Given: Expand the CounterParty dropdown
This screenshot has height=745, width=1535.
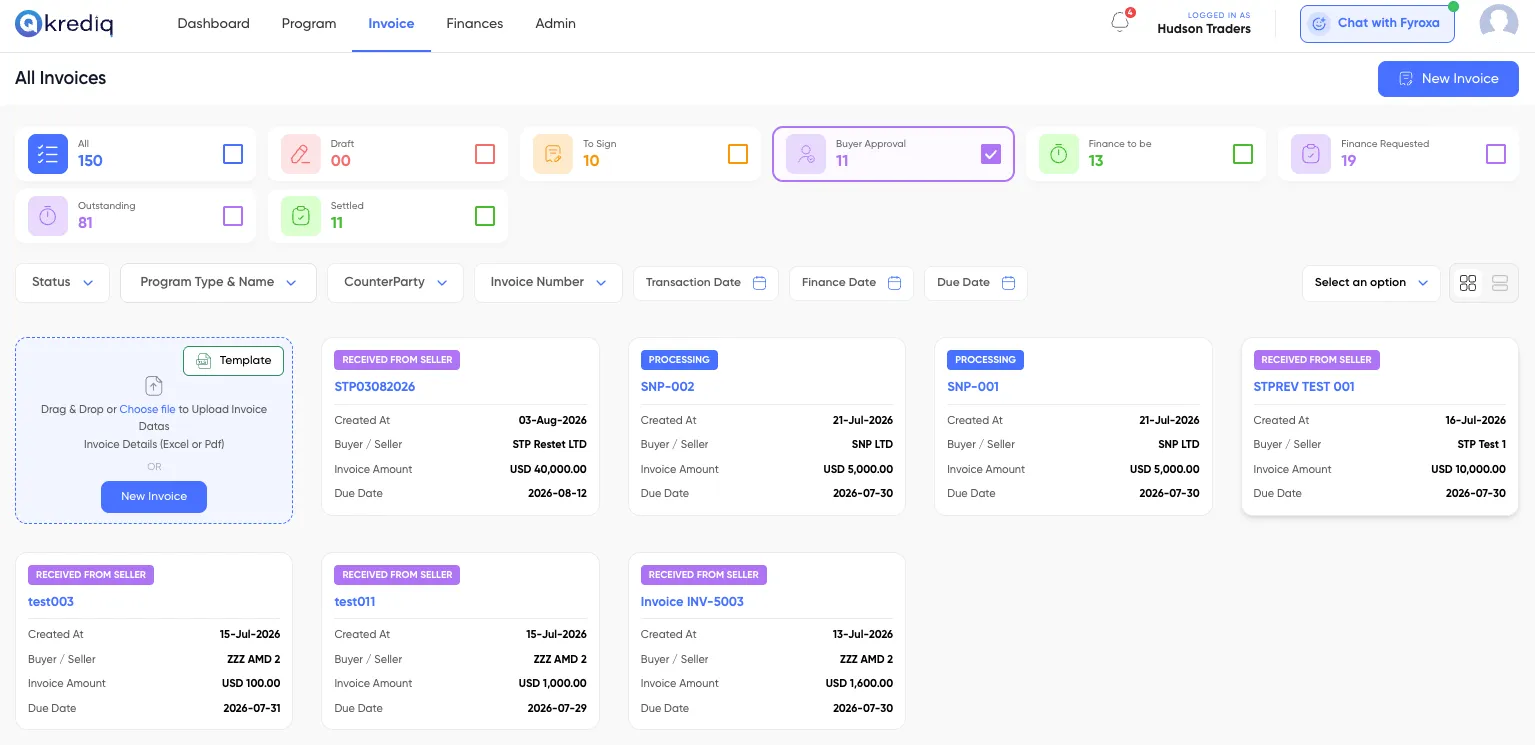Looking at the screenshot, I should 395,283.
